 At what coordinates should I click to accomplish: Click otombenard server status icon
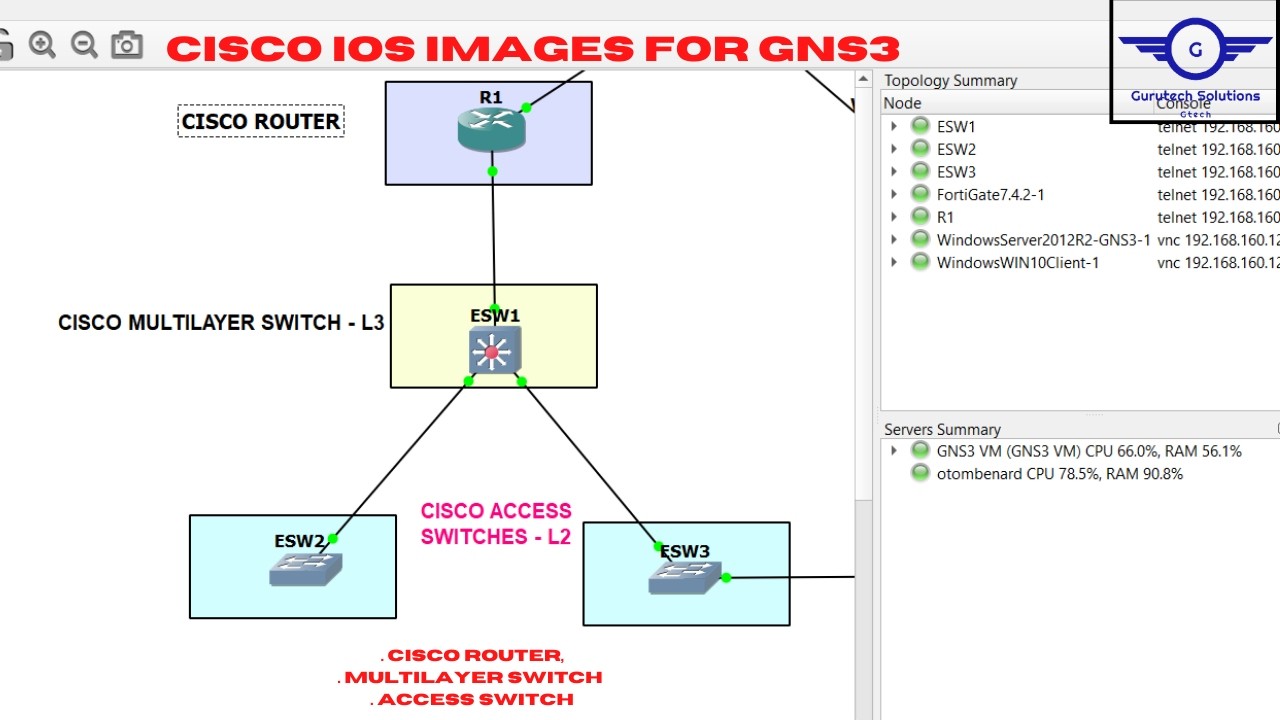coord(920,473)
